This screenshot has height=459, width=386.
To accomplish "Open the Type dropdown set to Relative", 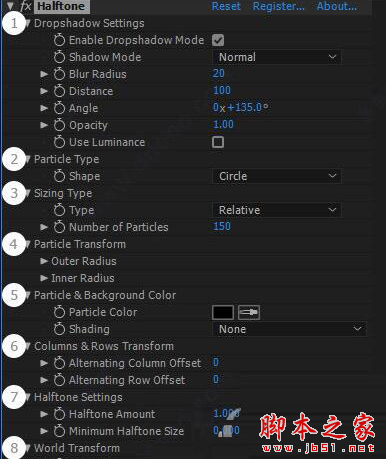I will point(277,210).
